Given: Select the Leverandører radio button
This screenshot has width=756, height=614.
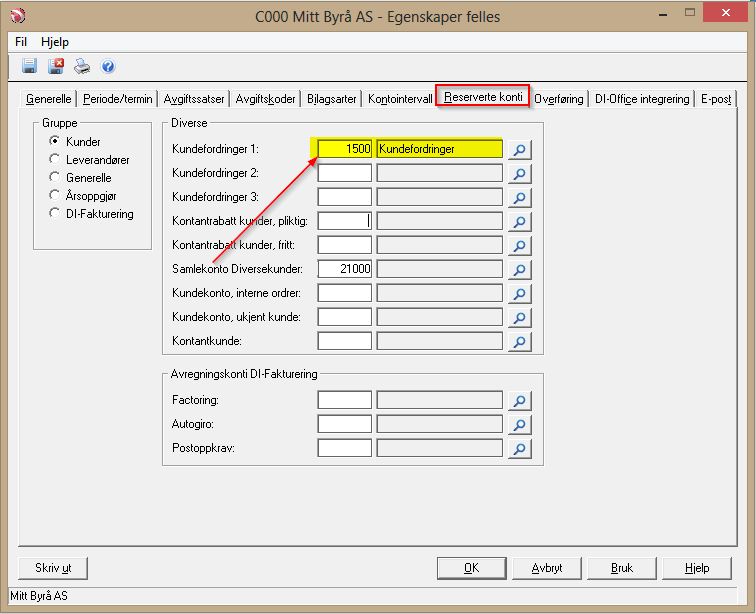Looking at the screenshot, I should point(54,159).
